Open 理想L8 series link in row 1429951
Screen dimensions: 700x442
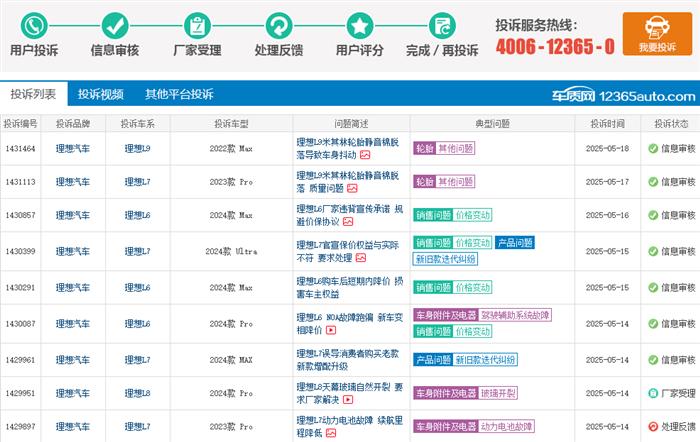(138, 393)
